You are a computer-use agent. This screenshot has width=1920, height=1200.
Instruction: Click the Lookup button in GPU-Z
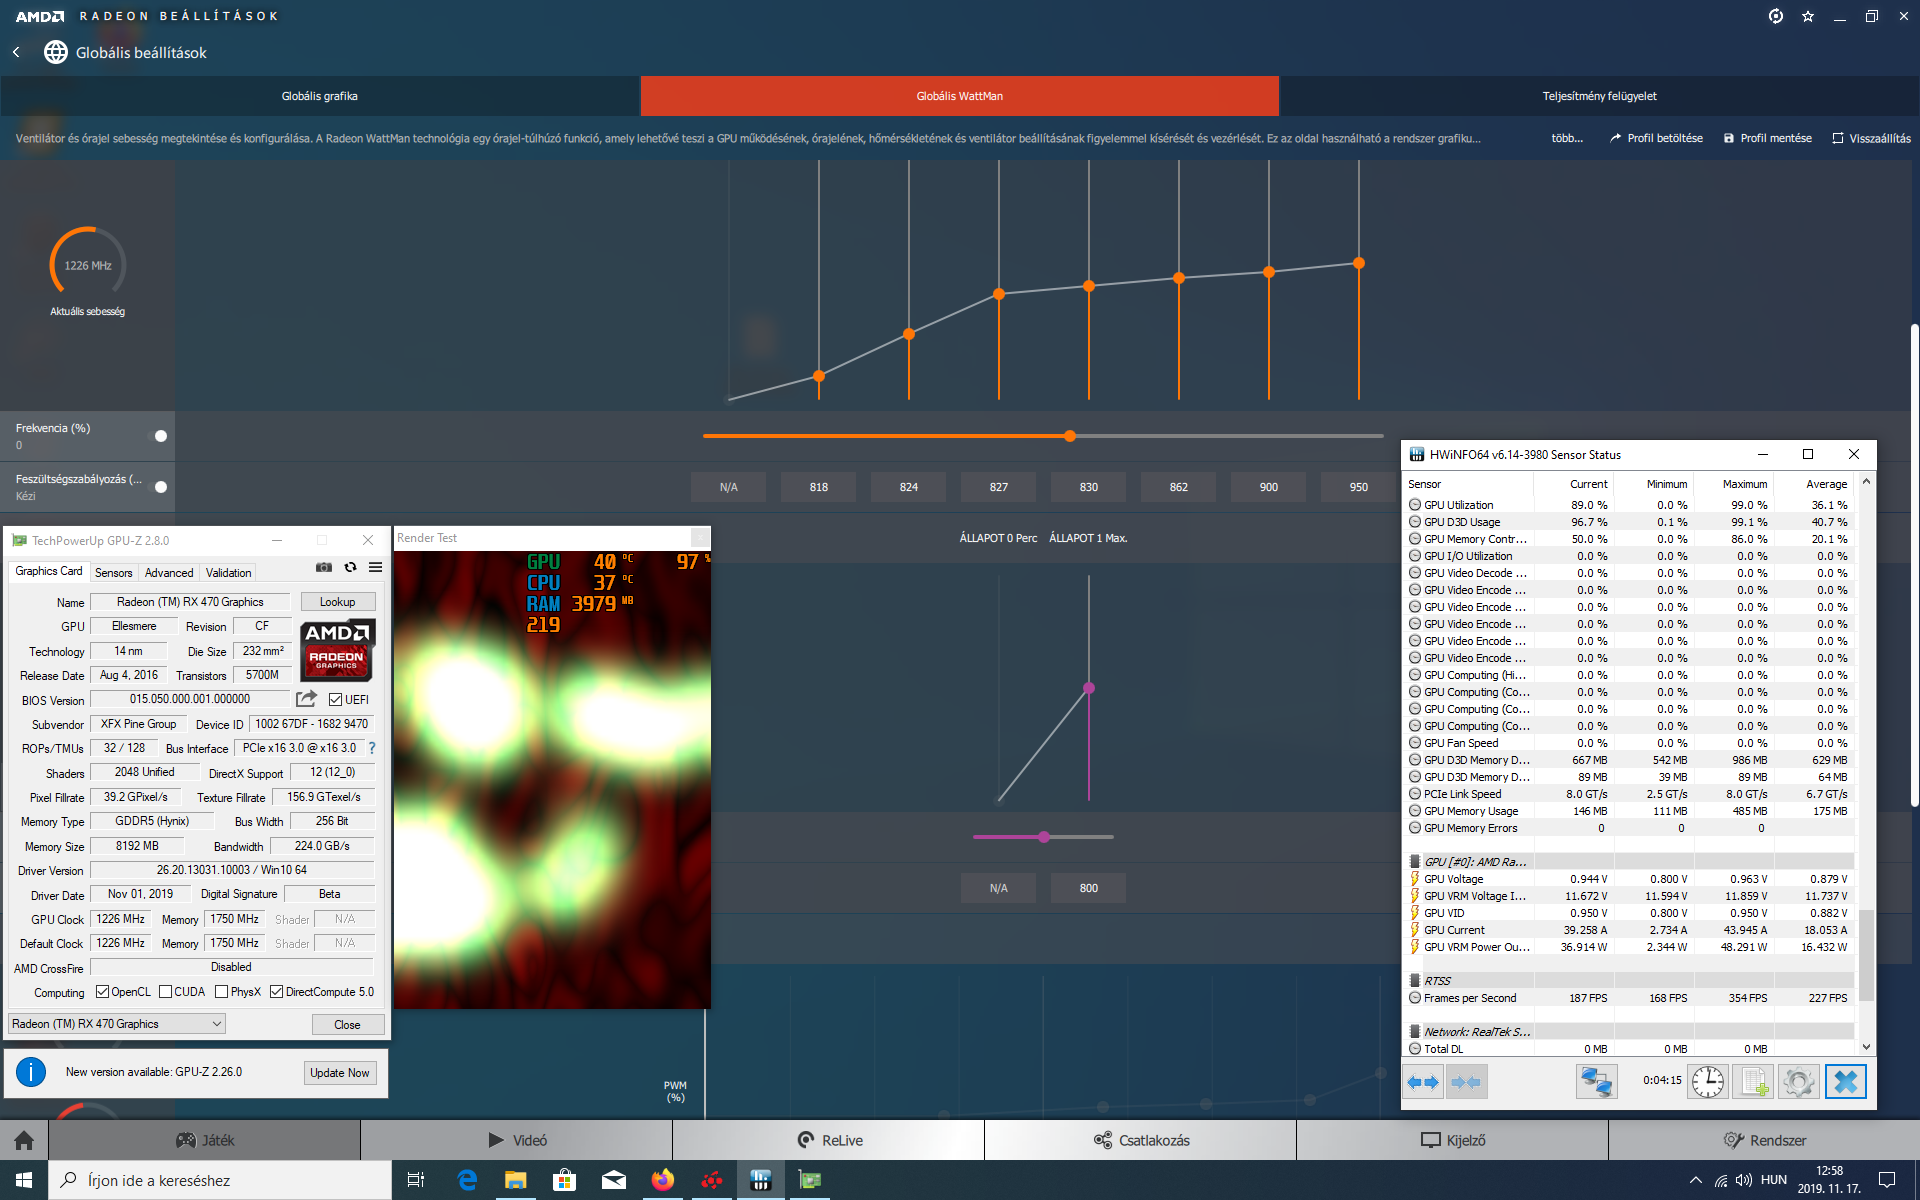(x=337, y=602)
